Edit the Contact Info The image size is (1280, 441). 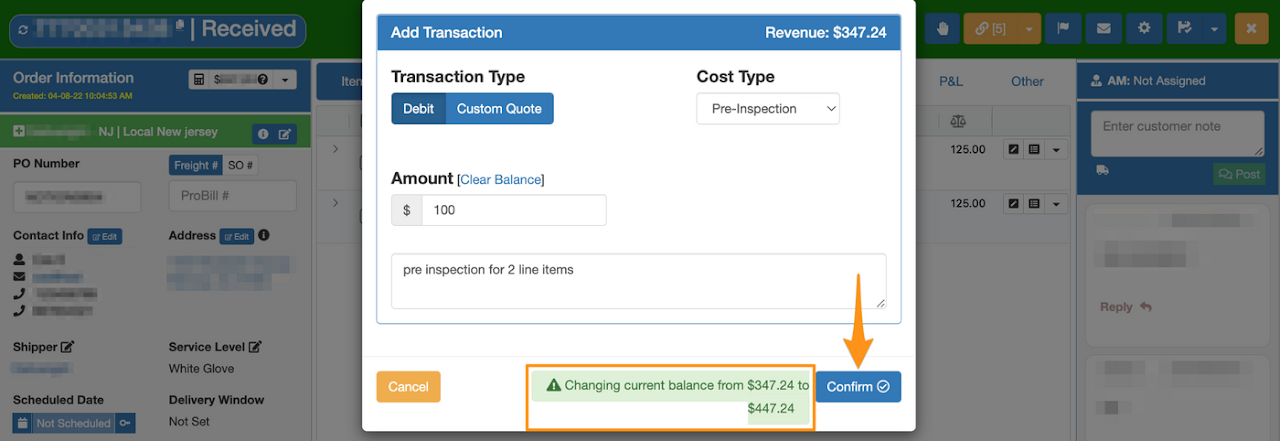click(x=105, y=237)
